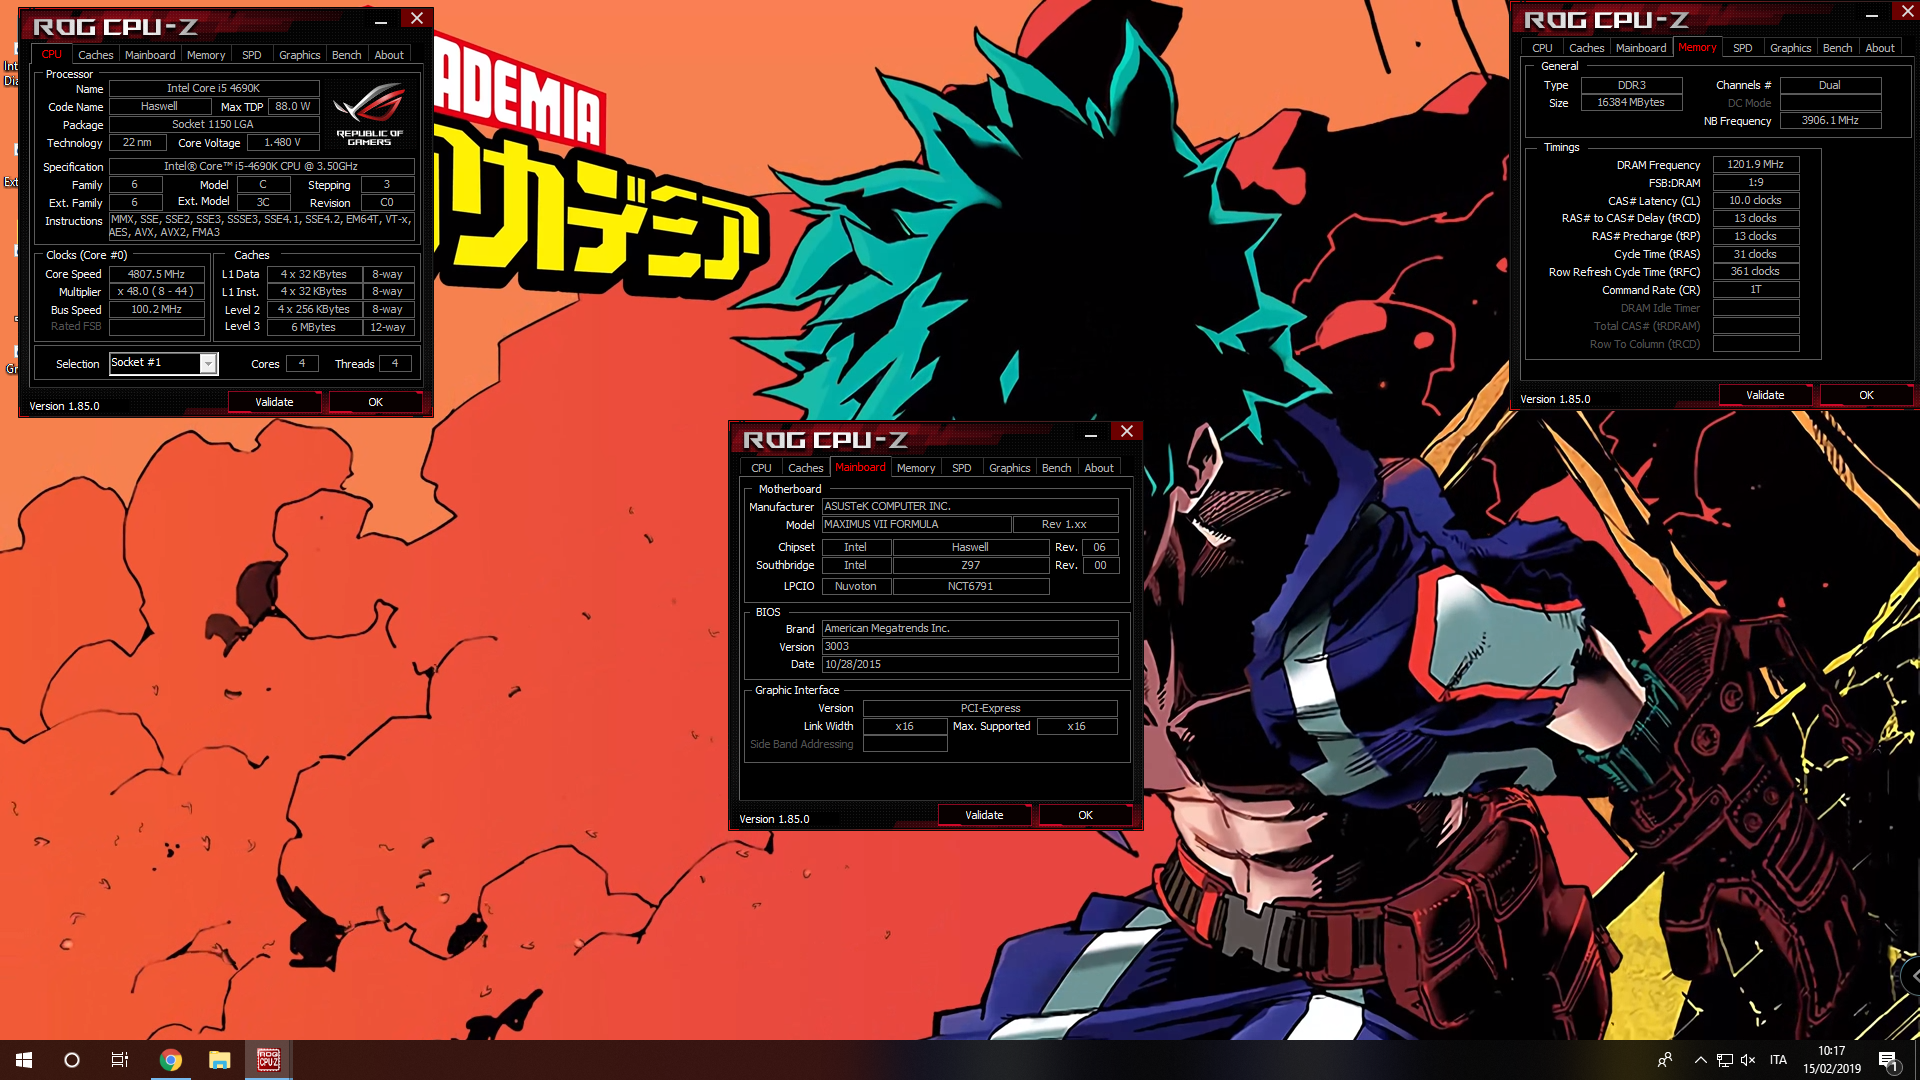The height and width of the screenshot is (1080, 1920).
Task: Minimize the Memory CPU-Z window
Action: click(x=1872, y=13)
